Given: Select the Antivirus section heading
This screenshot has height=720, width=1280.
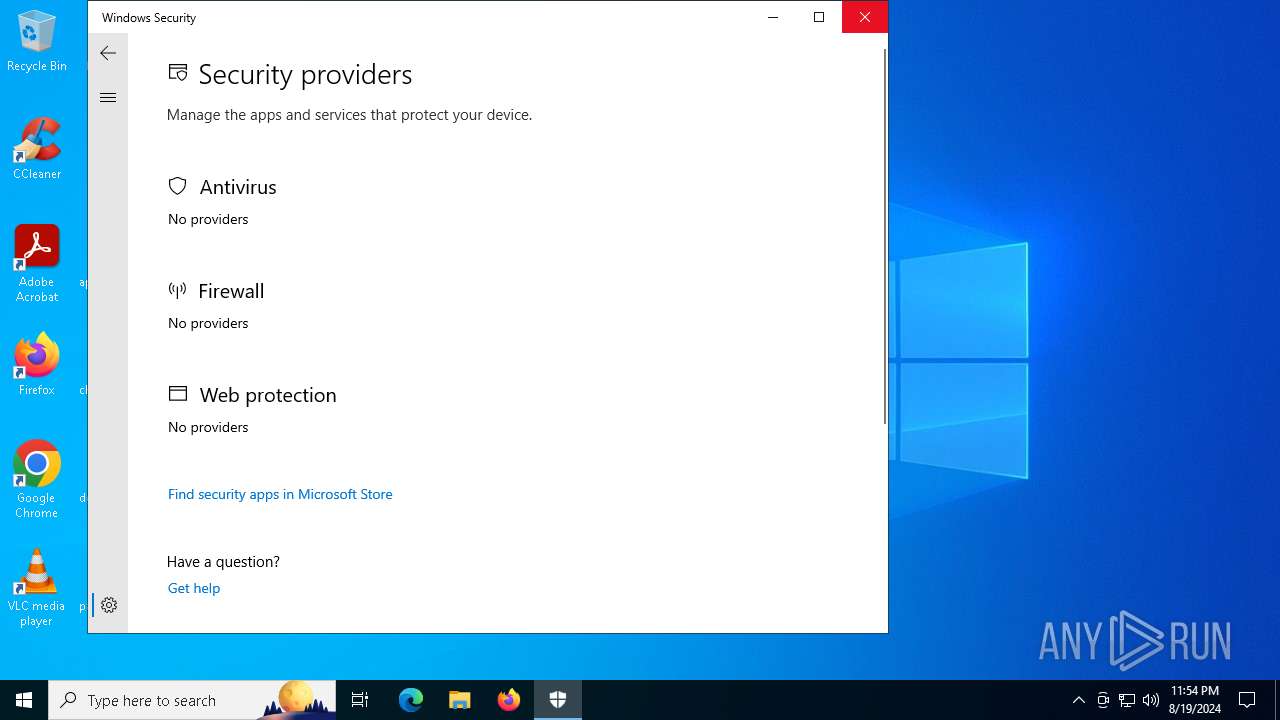Looking at the screenshot, I should (x=238, y=187).
